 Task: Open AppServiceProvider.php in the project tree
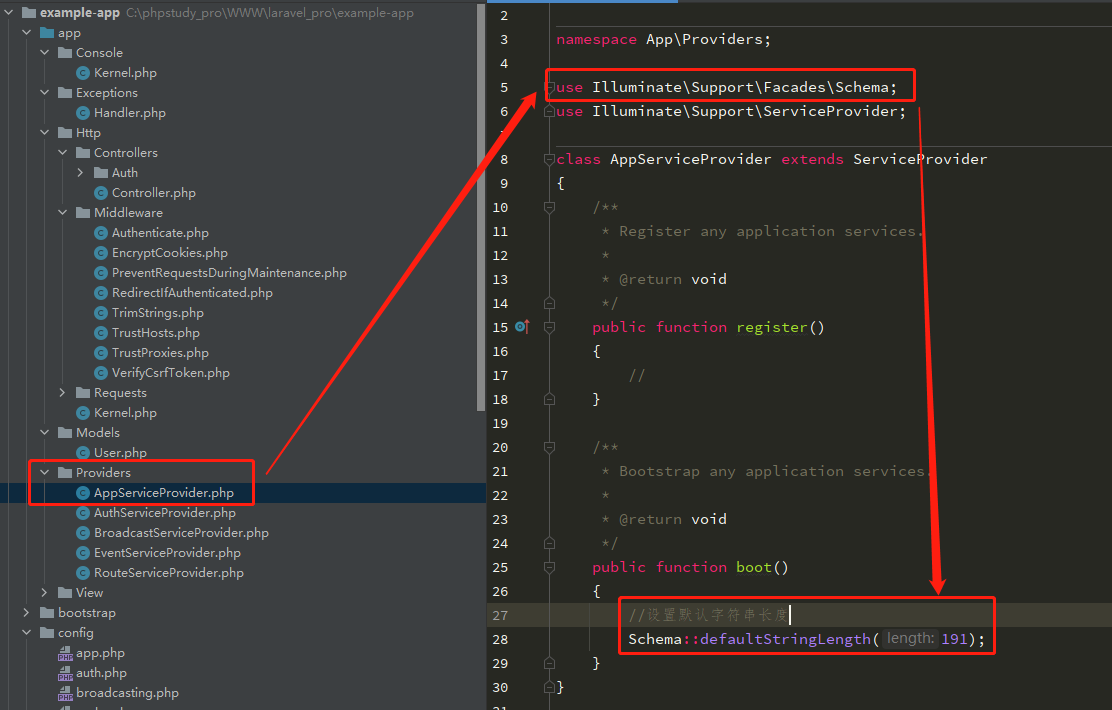tap(163, 493)
